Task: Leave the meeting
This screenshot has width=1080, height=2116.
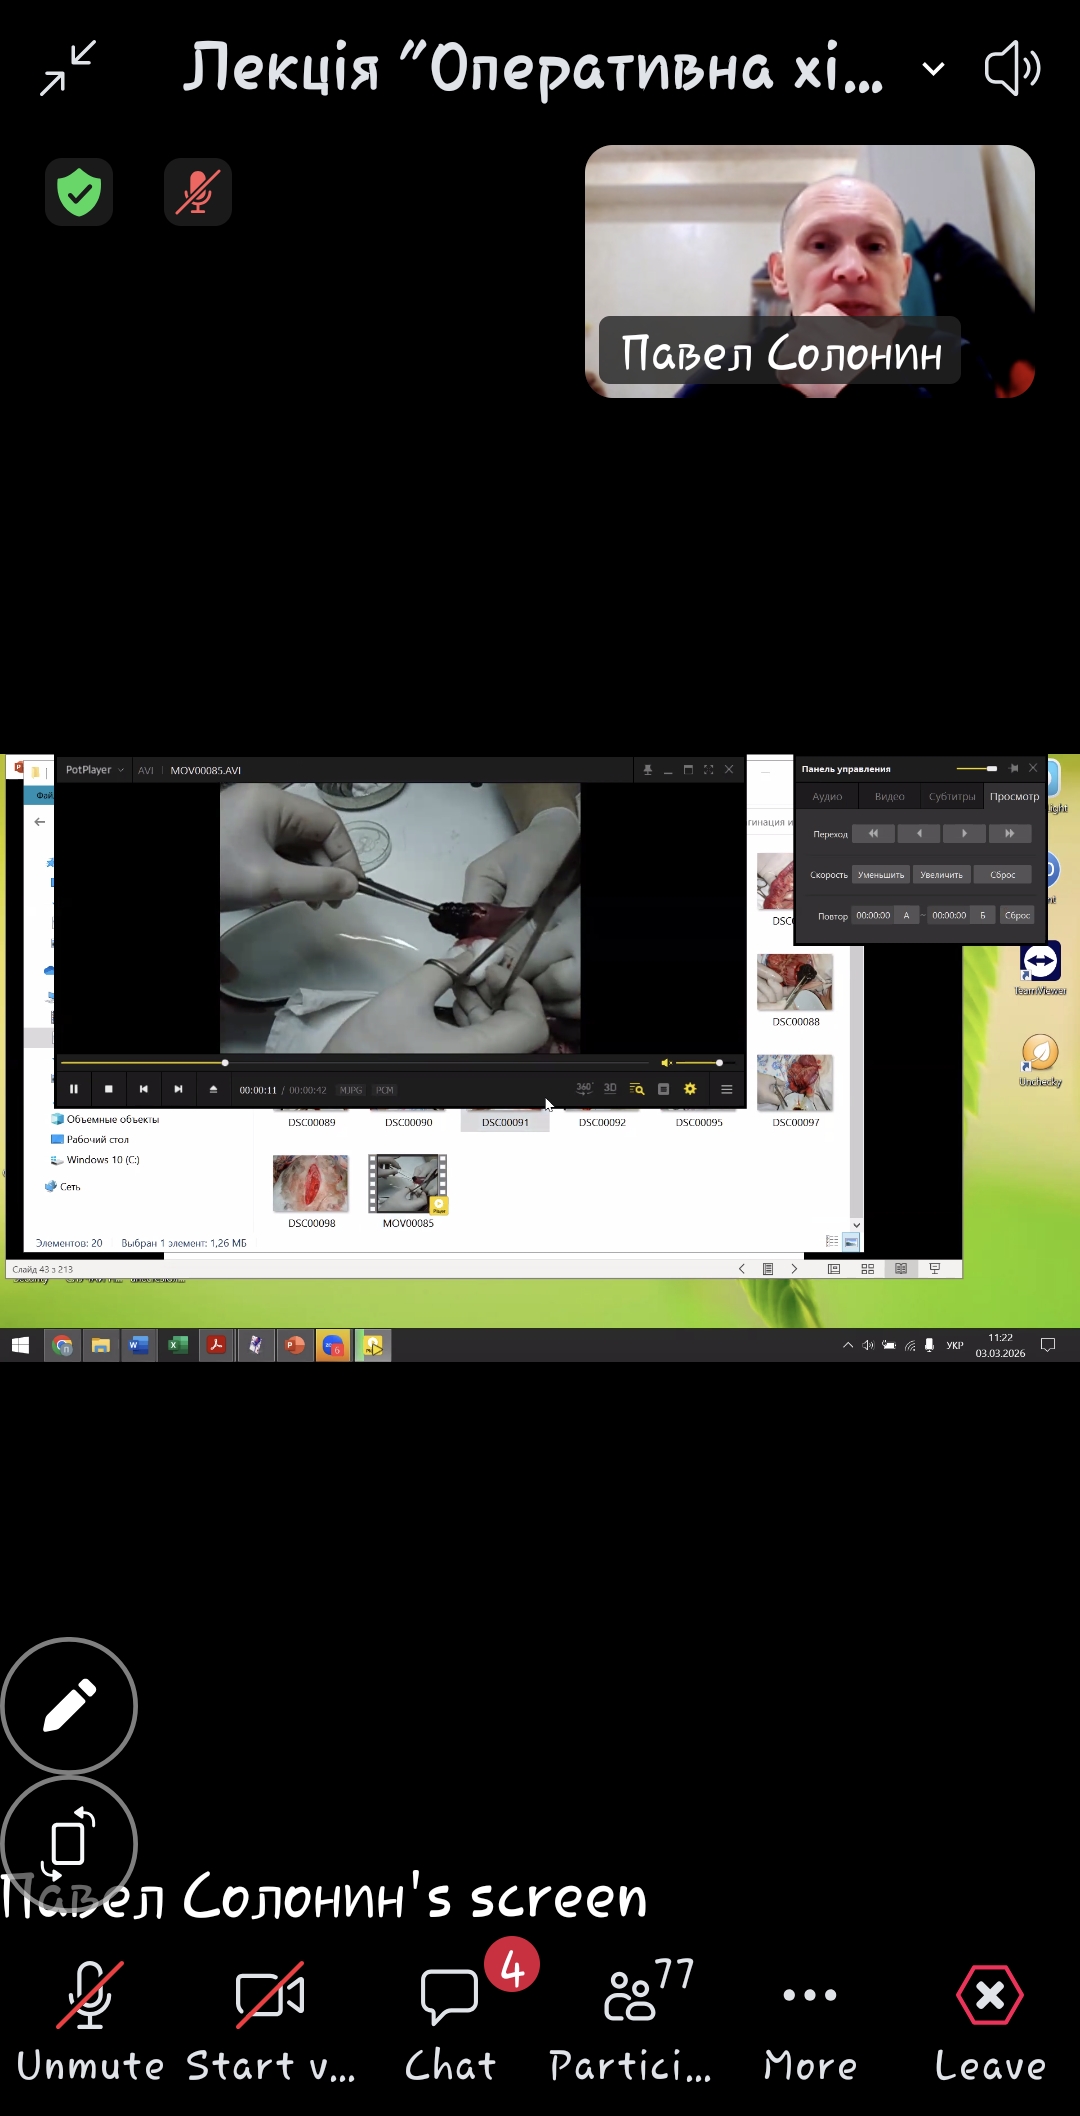Action: [x=990, y=2020]
